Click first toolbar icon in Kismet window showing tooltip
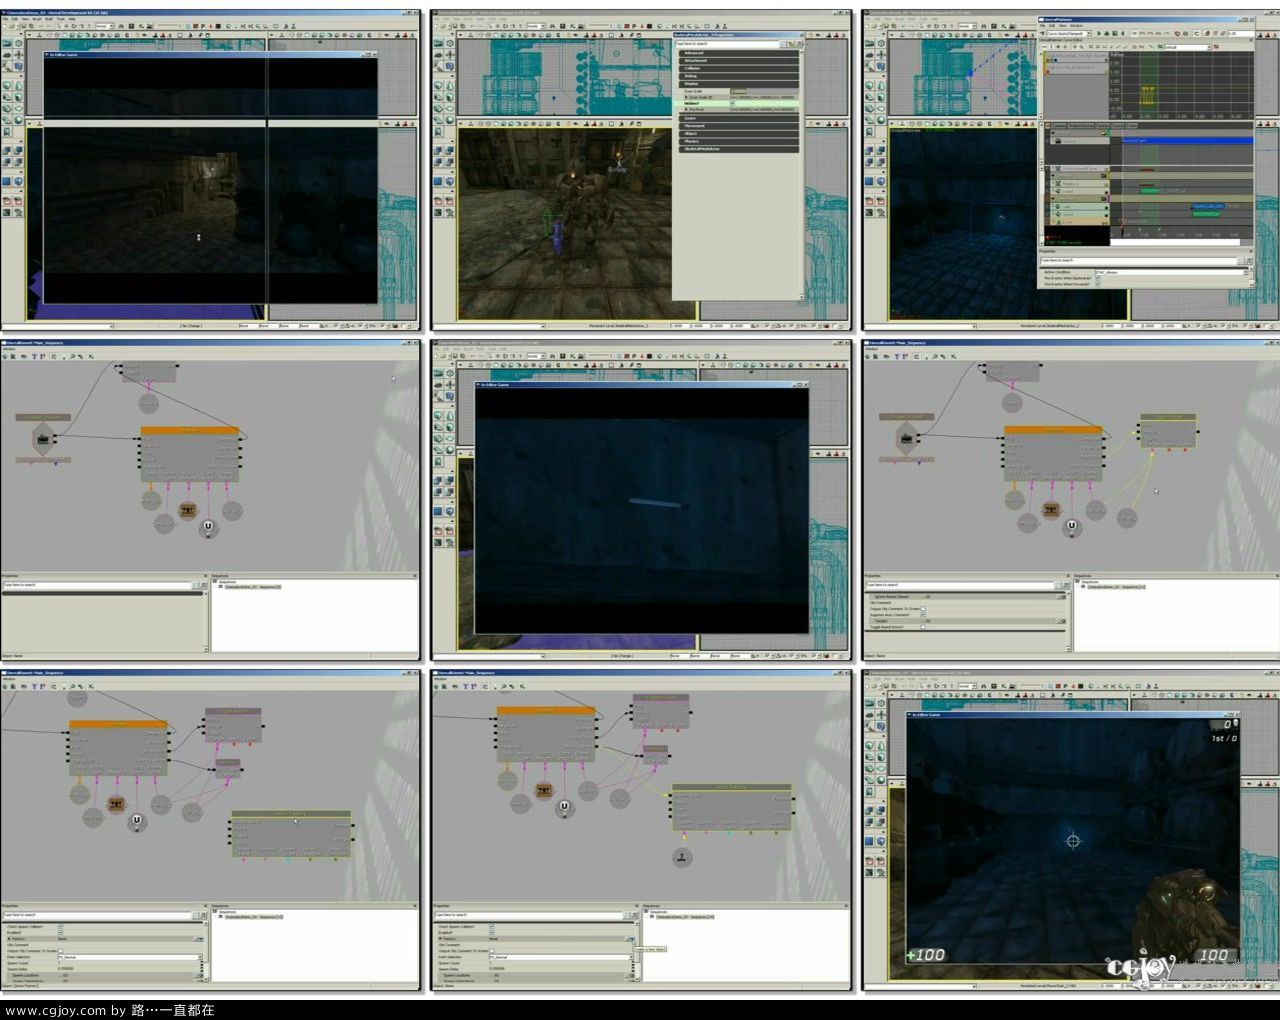Viewport: 1280px width, 1020px height. pyautogui.click(x=437, y=686)
